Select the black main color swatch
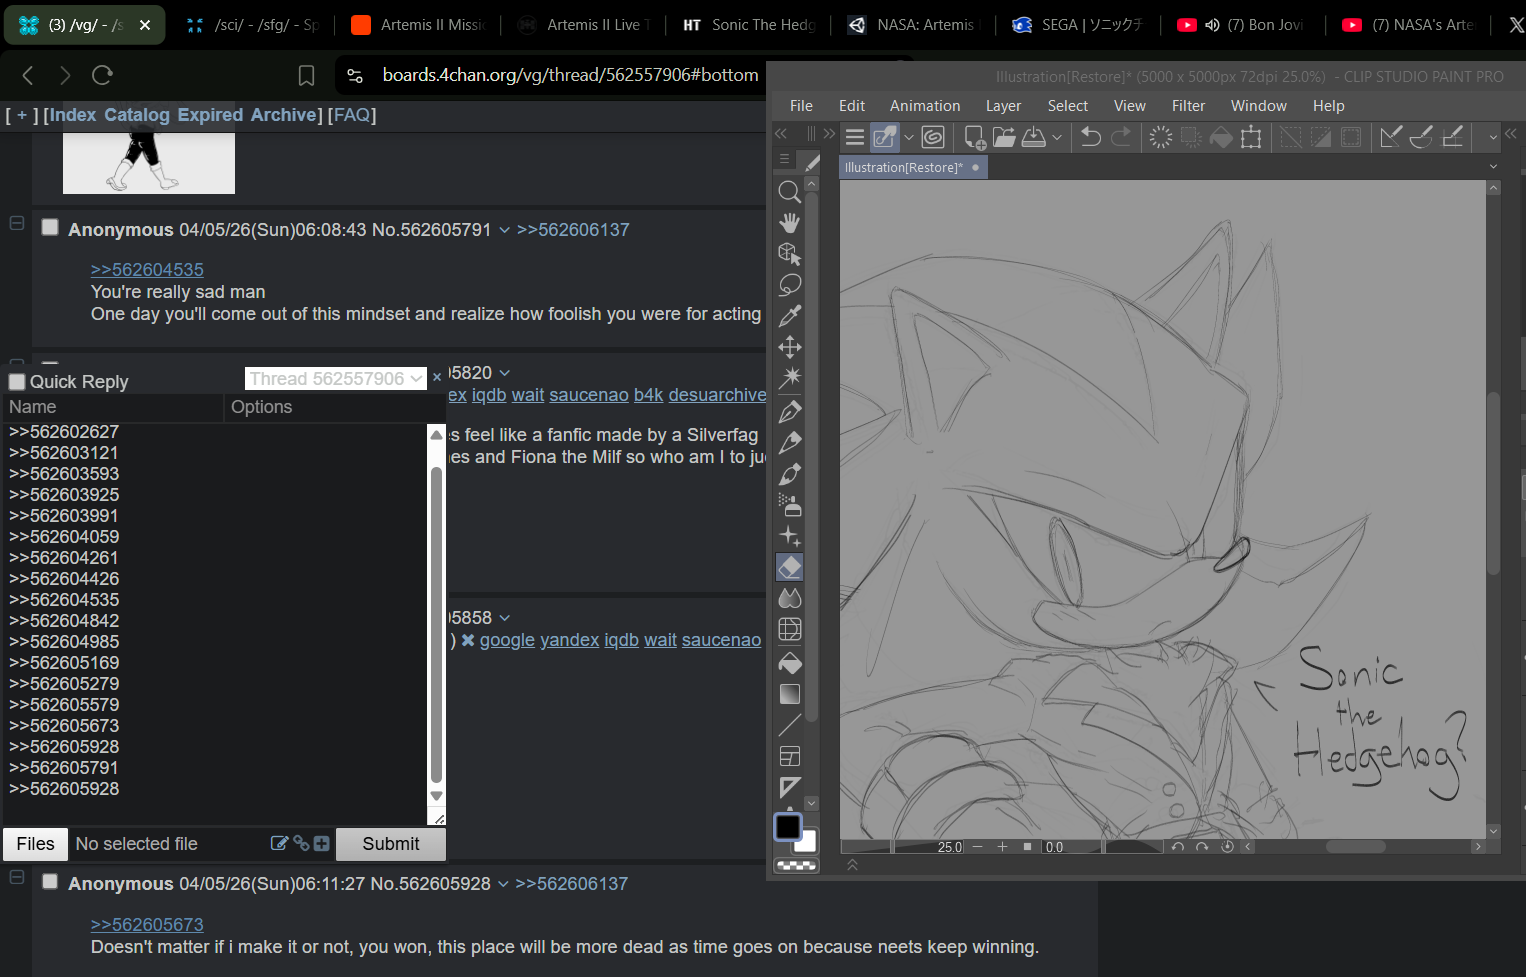Viewport: 1526px width, 977px height. [x=788, y=827]
